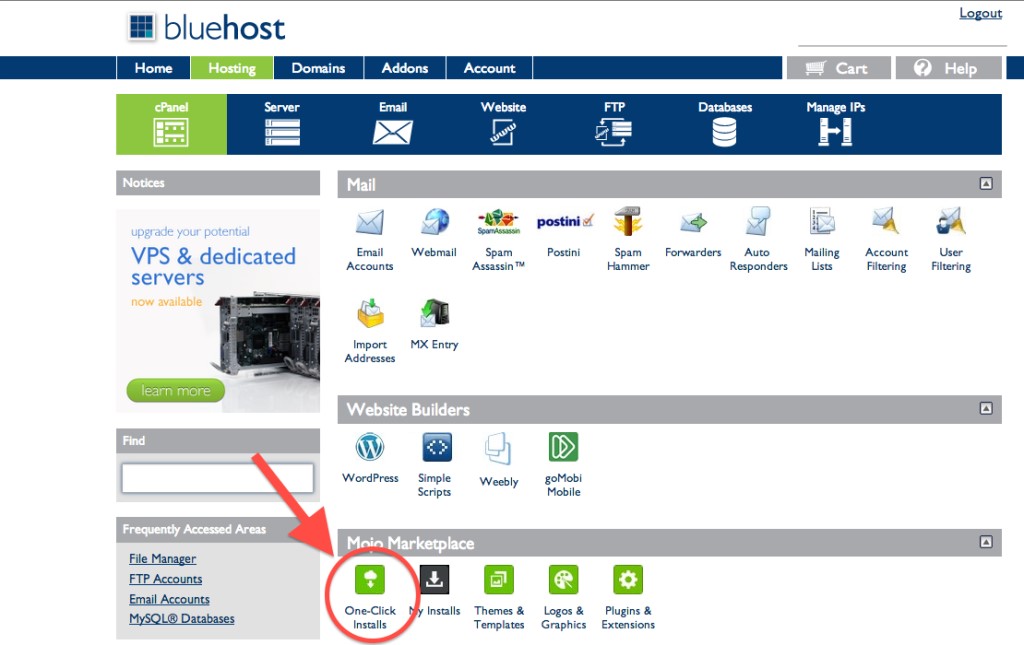
Task: Open goMobi Mobile builder
Action: (564, 465)
